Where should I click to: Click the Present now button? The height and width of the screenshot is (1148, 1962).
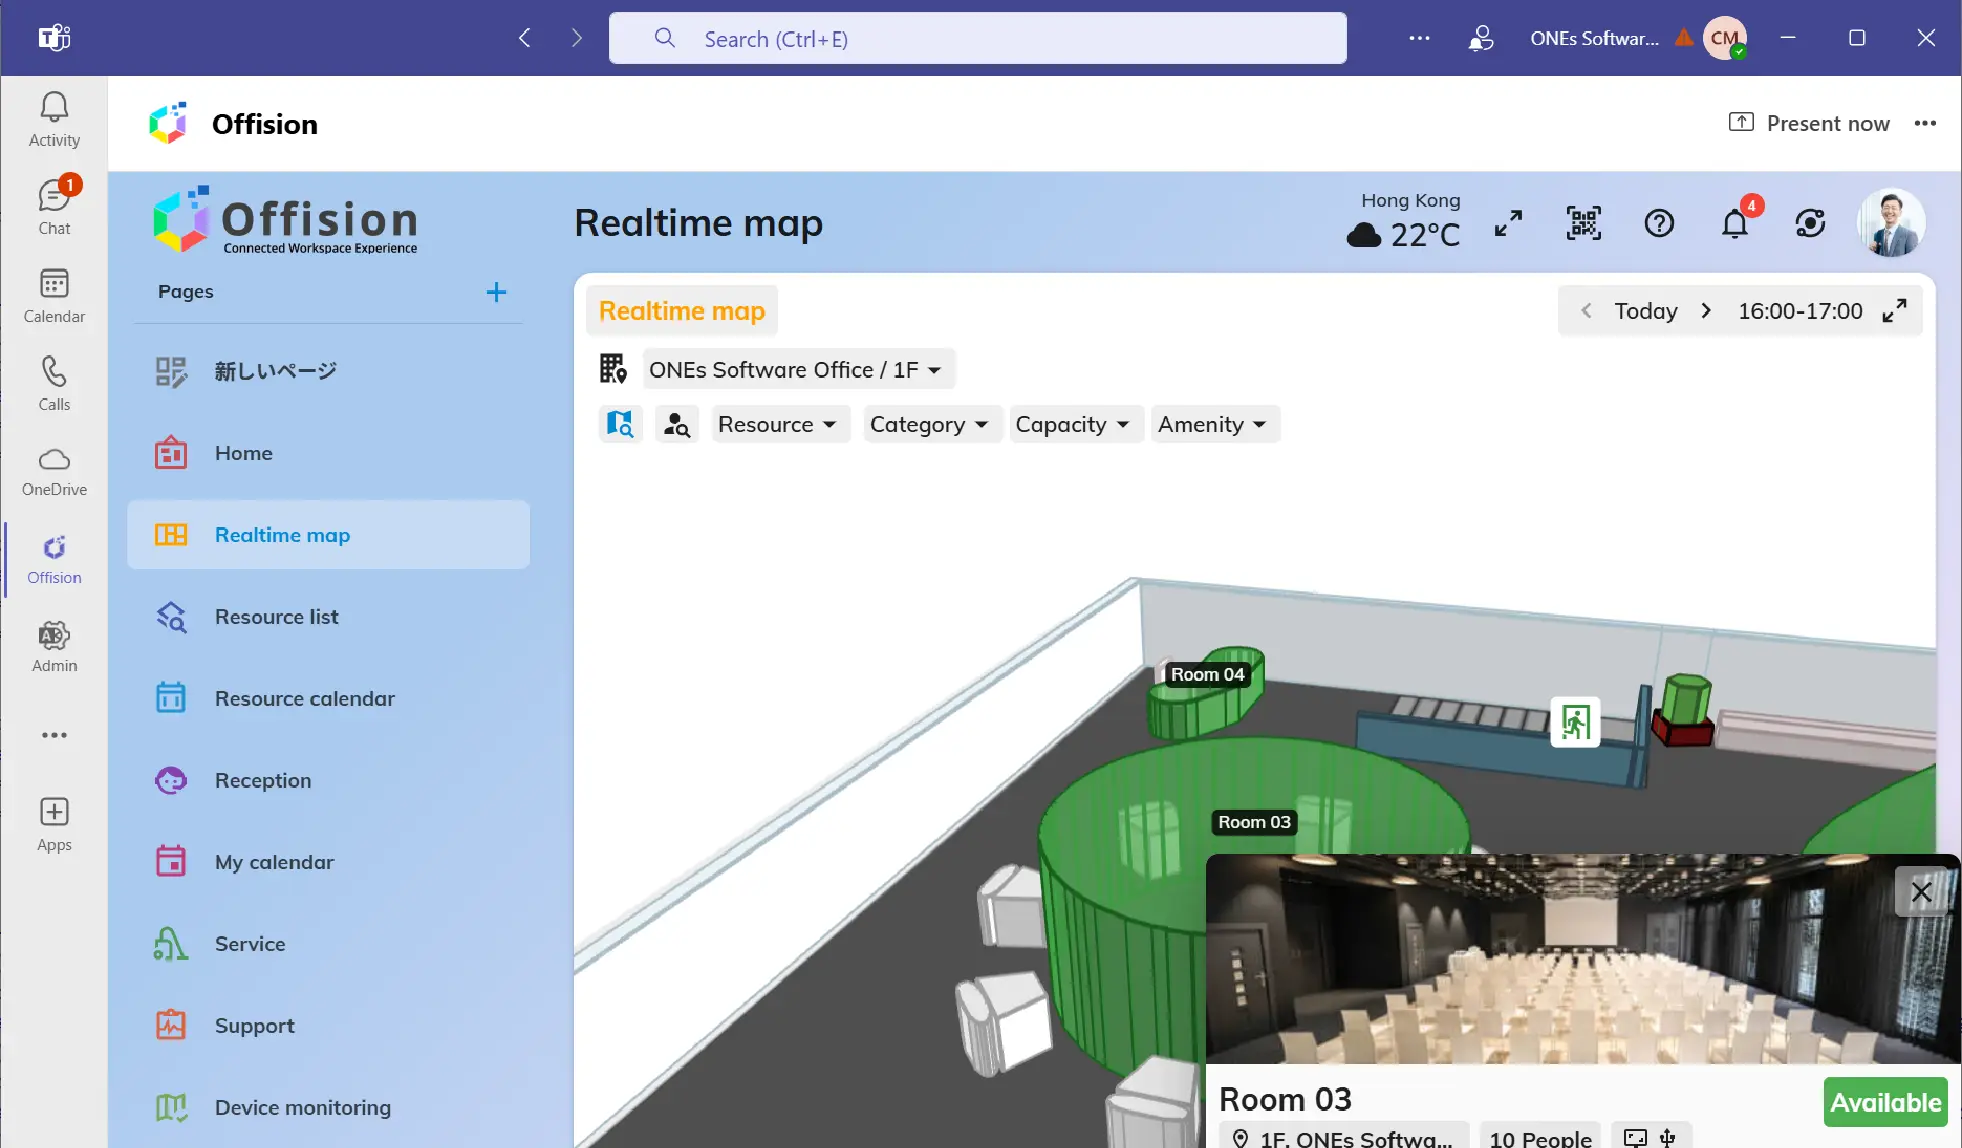click(1808, 122)
